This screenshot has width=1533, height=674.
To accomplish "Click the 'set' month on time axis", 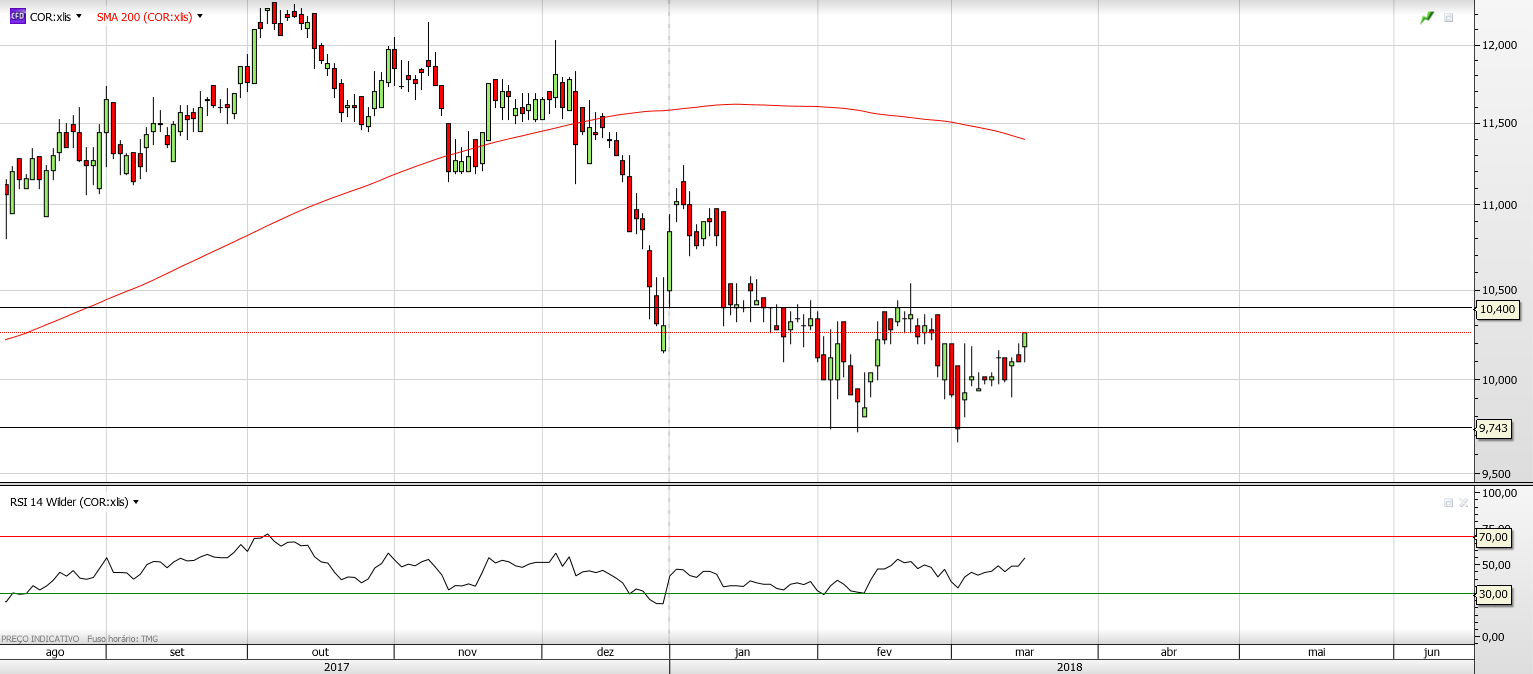I will 177,652.
